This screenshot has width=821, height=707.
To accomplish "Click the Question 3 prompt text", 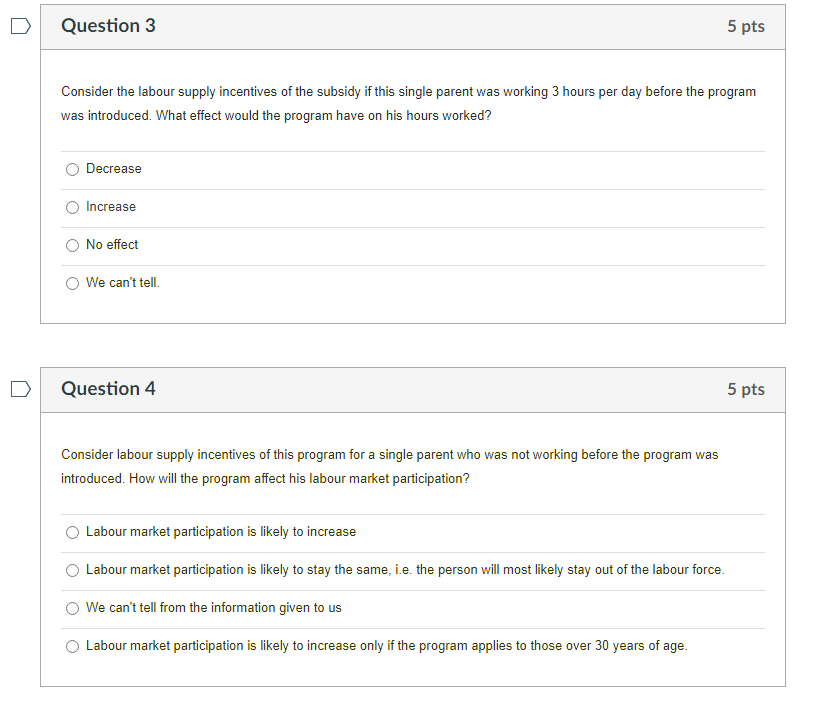I will click(408, 103).
